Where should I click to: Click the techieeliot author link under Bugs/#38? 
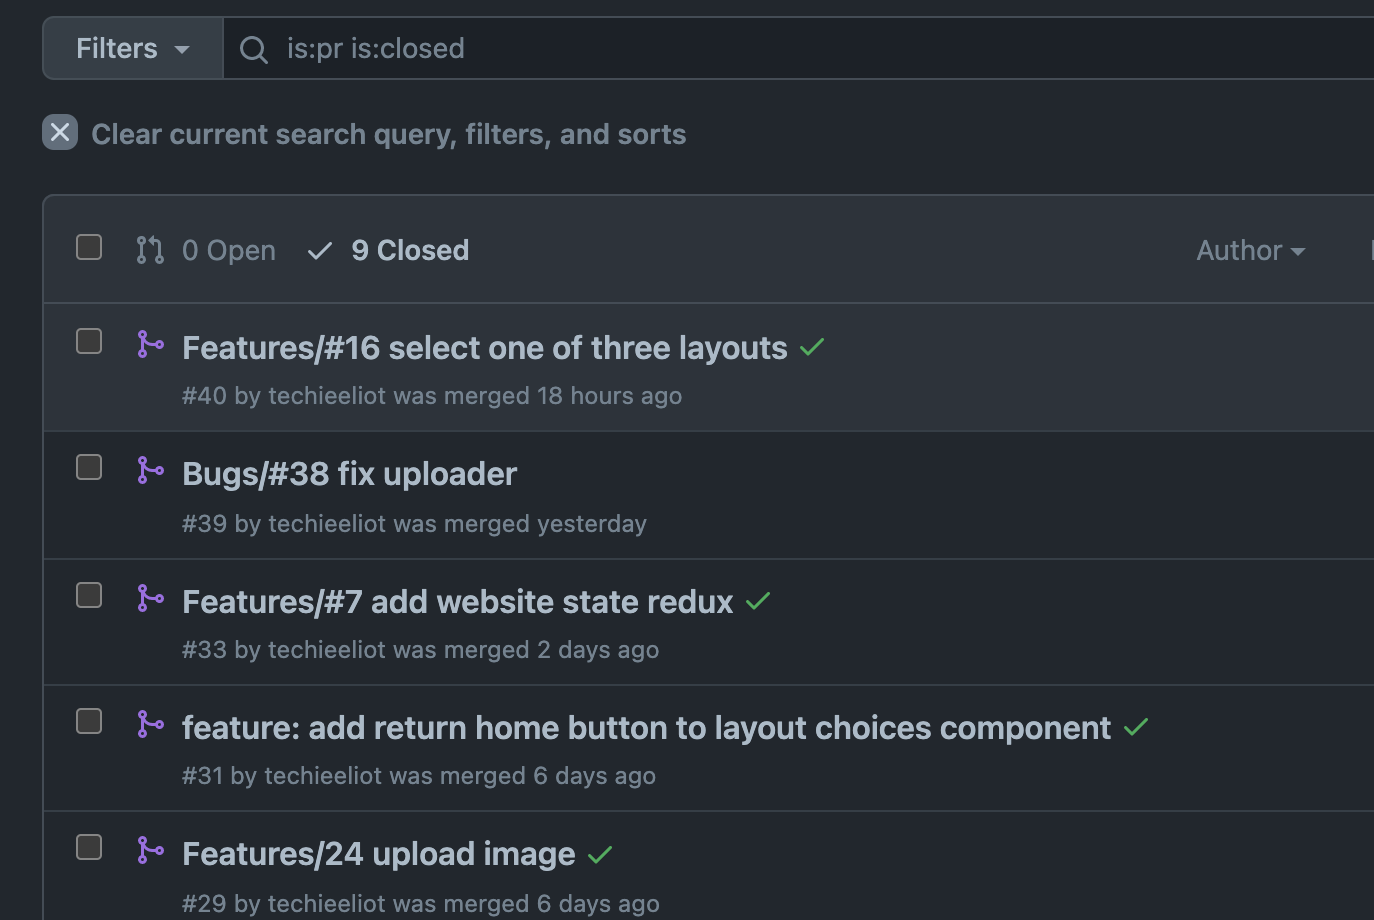327,523
